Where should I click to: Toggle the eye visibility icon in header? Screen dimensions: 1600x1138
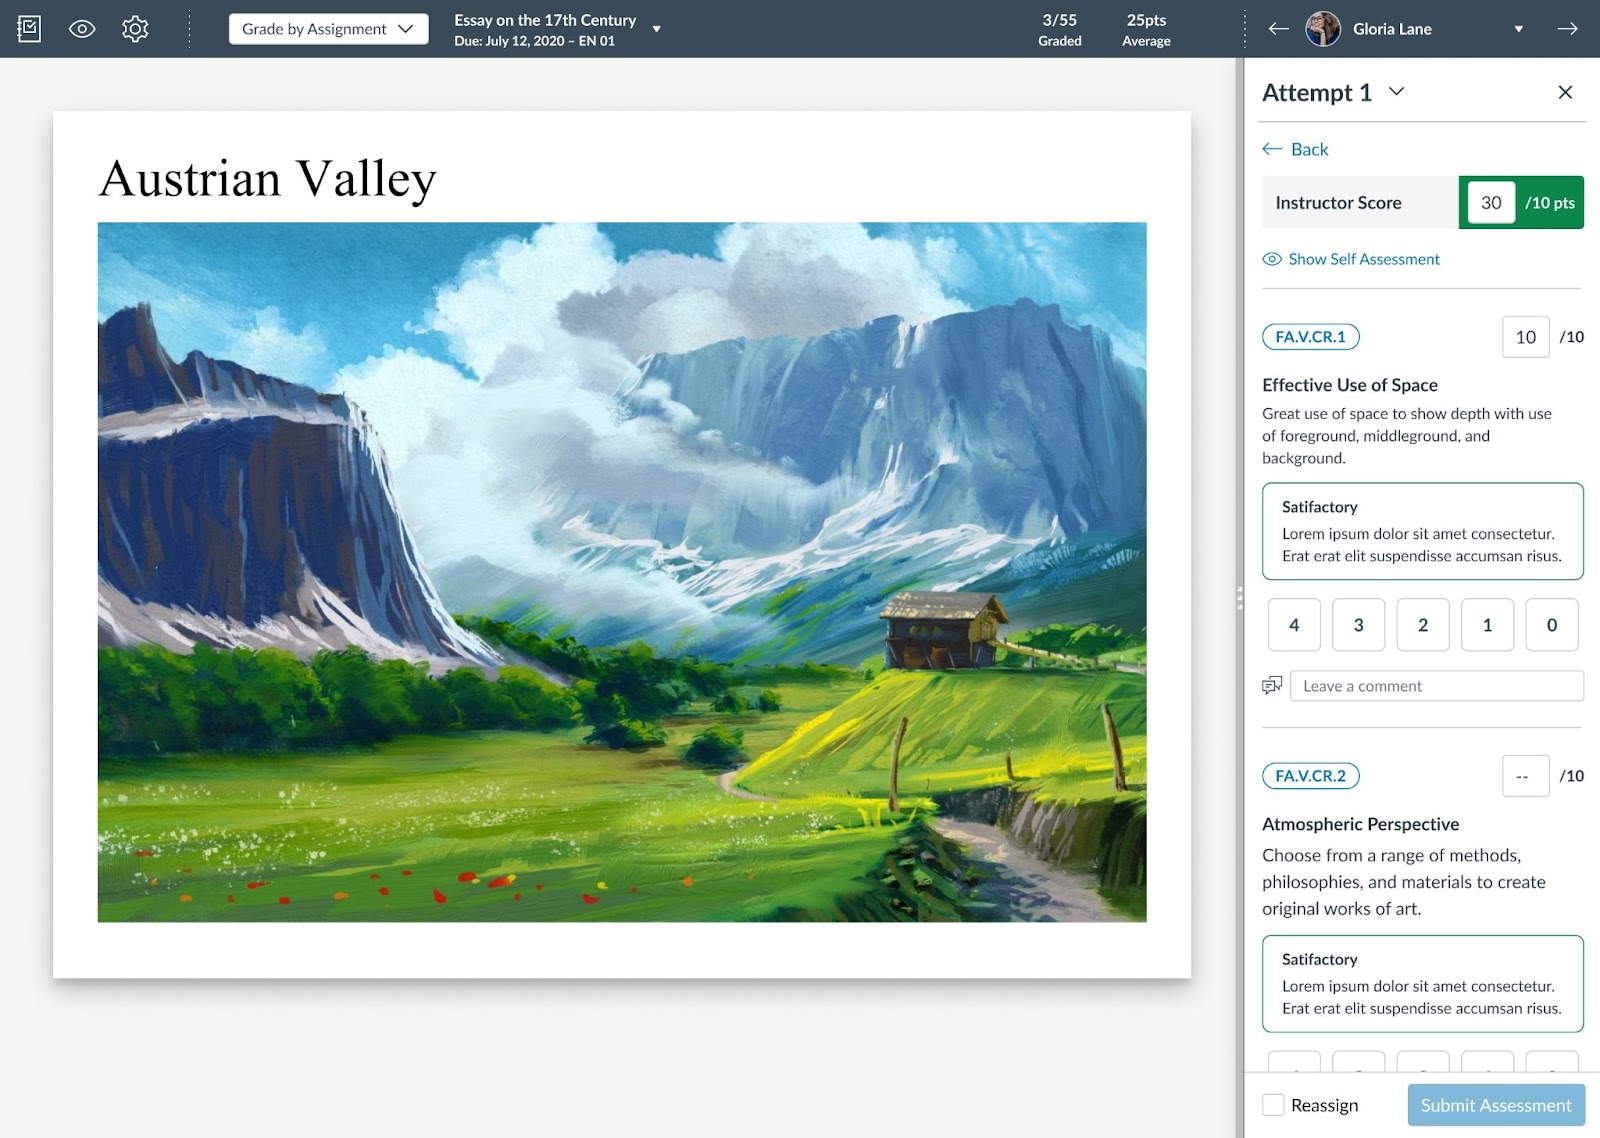coord(82,29)
